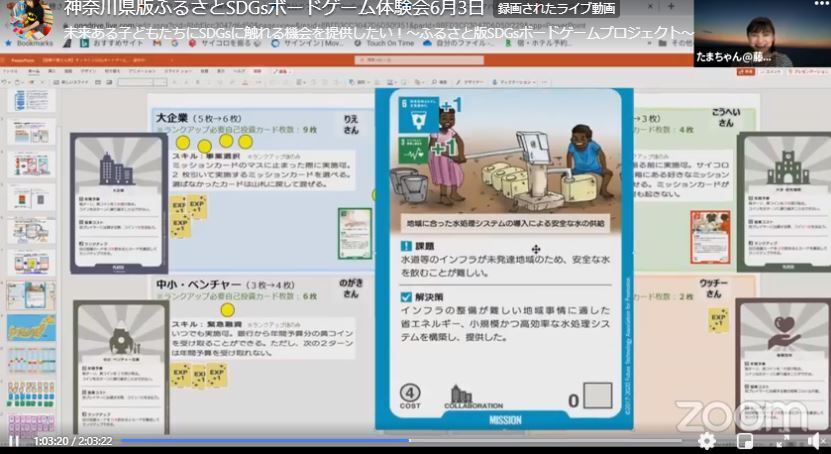Click the heart-in-hand card icon

coord(780,329)
